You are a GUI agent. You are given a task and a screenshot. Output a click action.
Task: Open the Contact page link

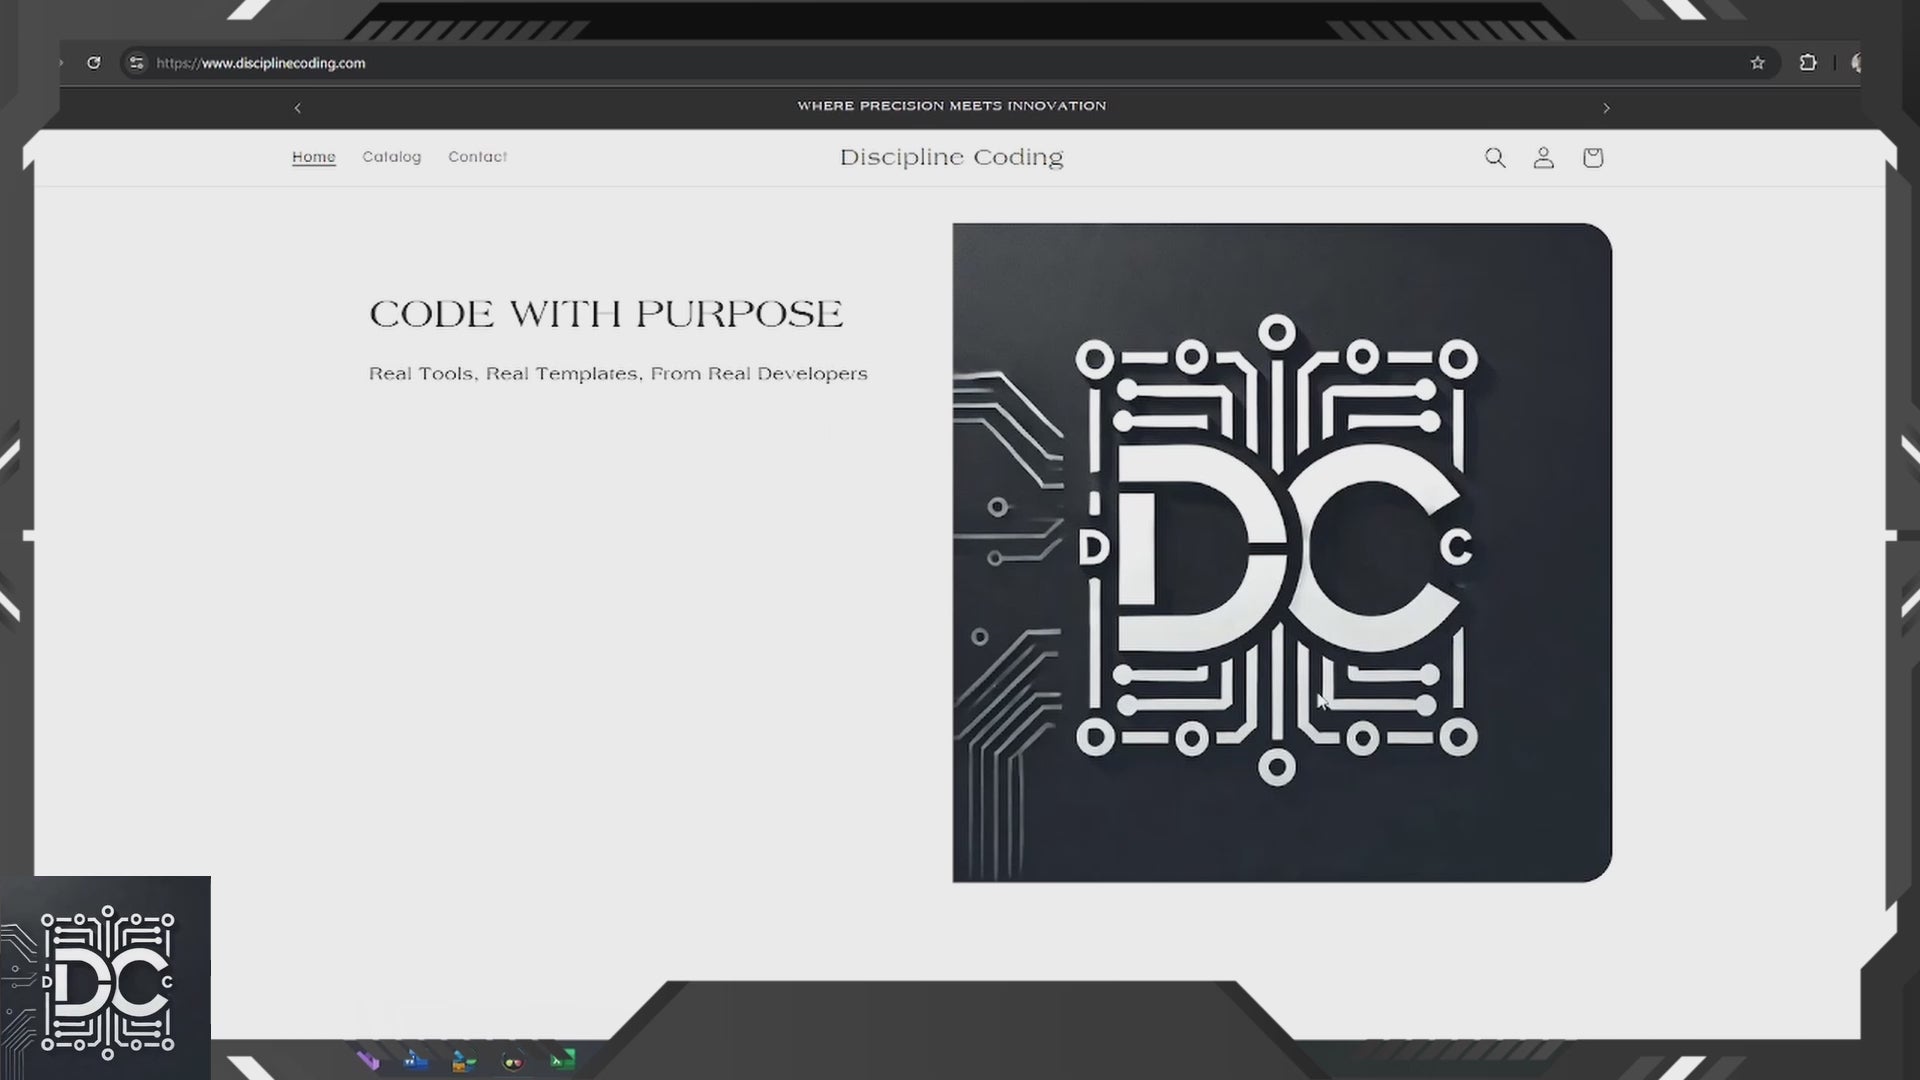477,157
